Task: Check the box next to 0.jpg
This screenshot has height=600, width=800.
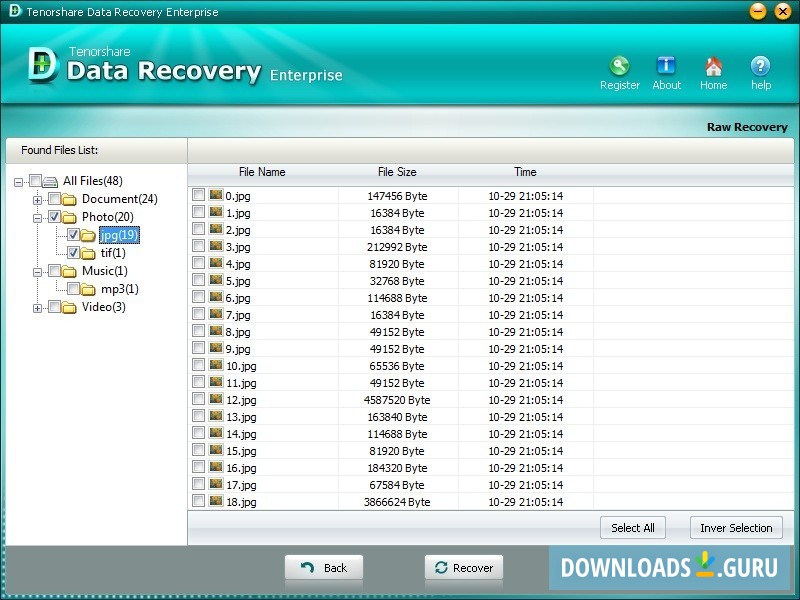Action: [198, 196]
